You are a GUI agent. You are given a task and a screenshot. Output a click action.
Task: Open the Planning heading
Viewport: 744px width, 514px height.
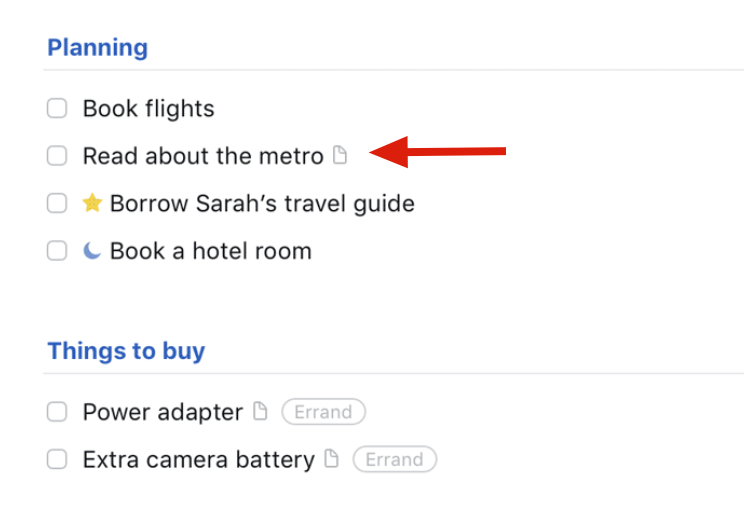click(98, 47)
